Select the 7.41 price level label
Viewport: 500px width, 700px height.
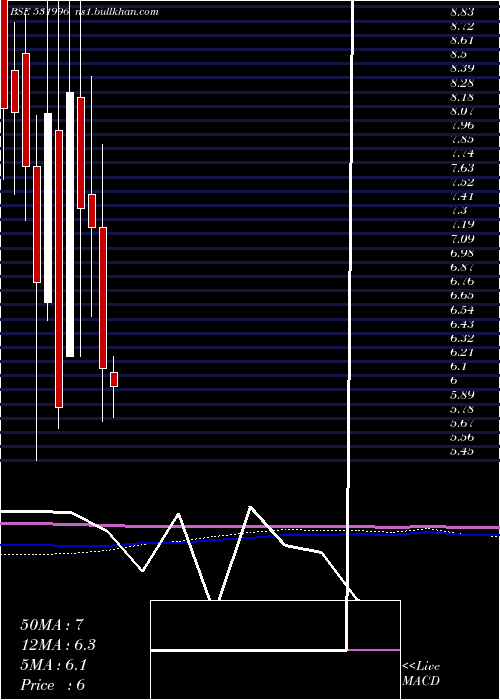click(x=462, y=196)
